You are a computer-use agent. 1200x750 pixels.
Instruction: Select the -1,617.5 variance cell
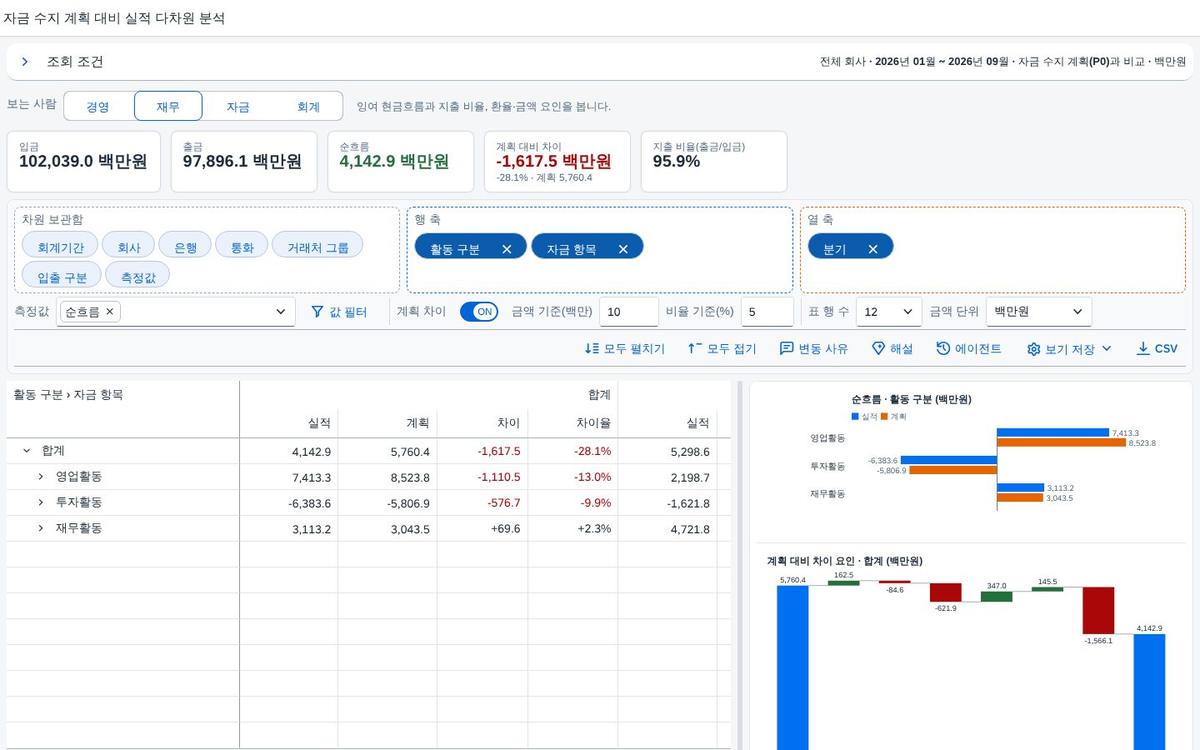[482, 451]
